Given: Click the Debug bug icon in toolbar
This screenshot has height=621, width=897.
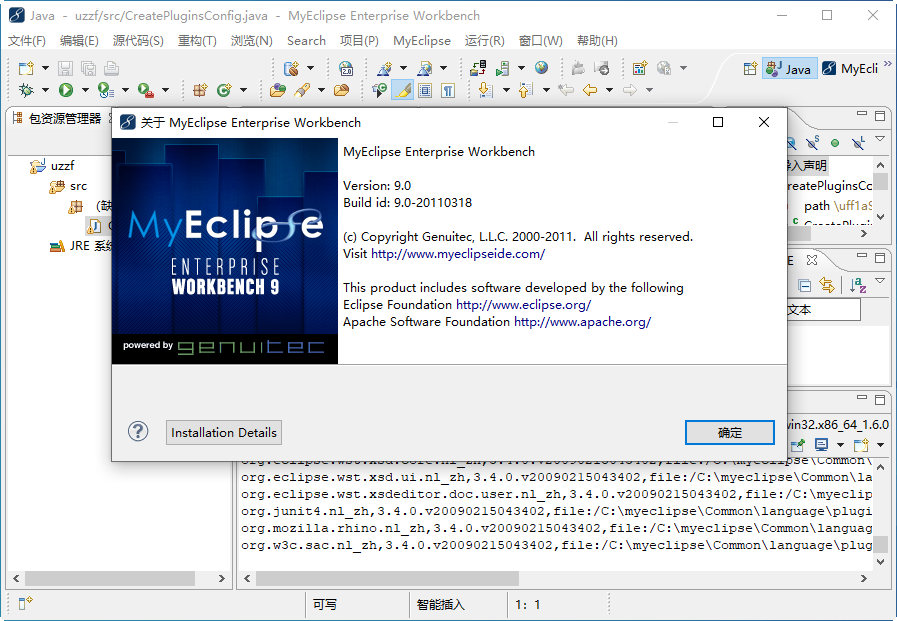Looking at the screenshot, I should (27, 90).
